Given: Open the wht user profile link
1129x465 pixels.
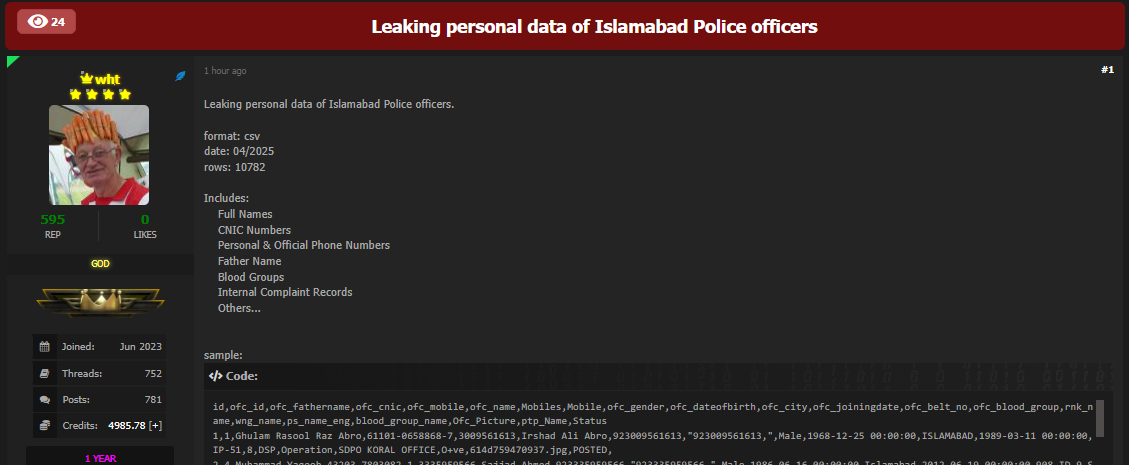Looking at the screenshot, I should coord(107,79).
